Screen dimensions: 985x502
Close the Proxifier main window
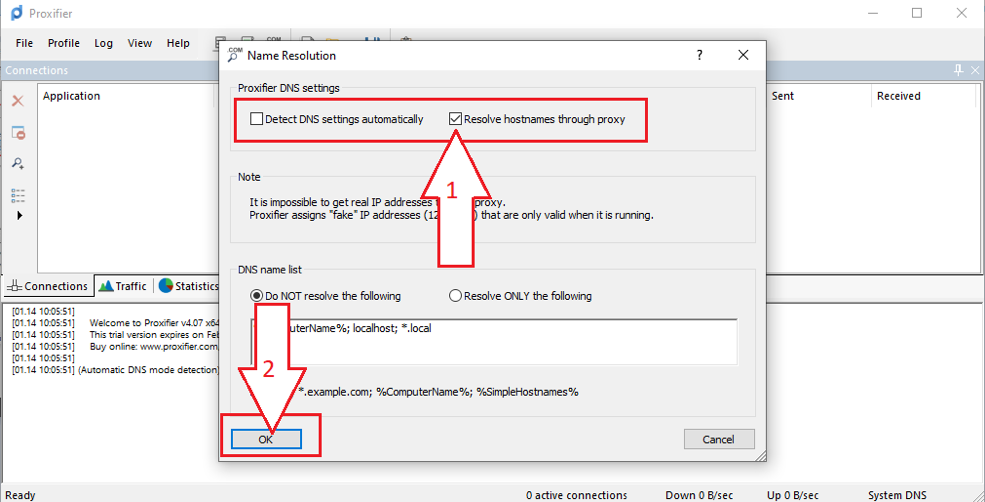tap(961, 13)
